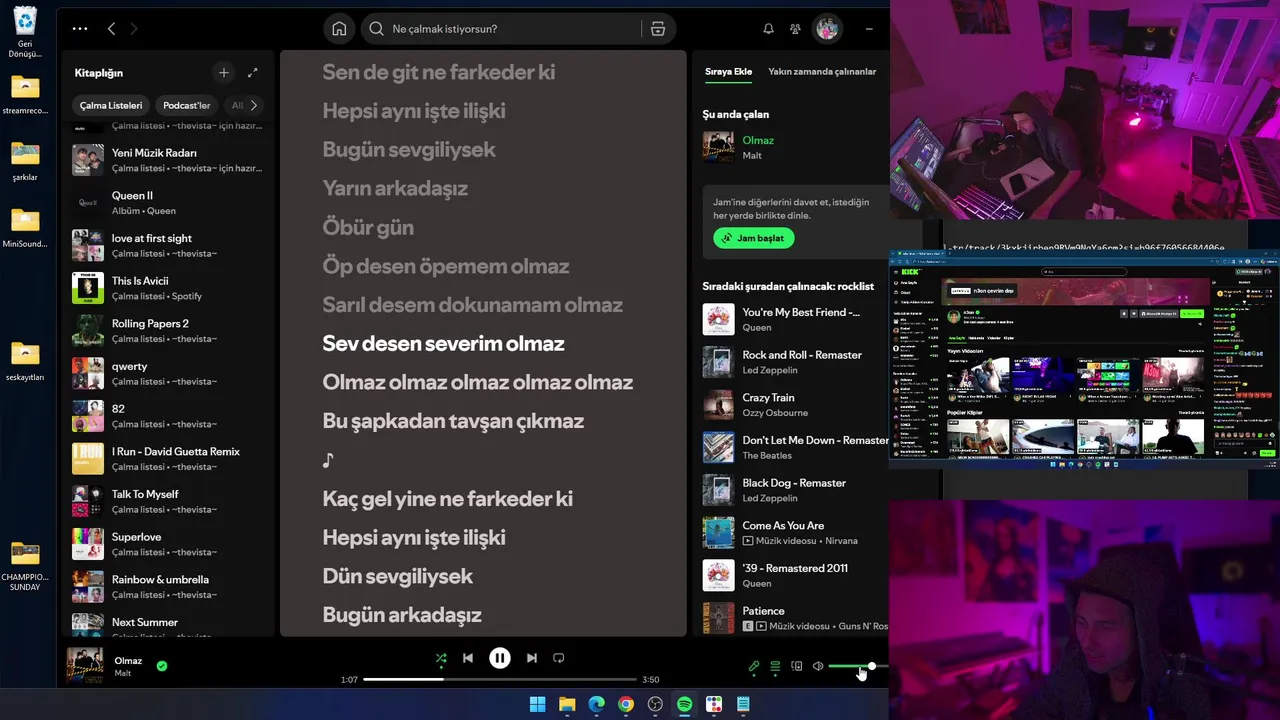Image resolution: width=1280 pixels, height=720 pixels.
Task: Open notifications bell
Action: [768, 29]
